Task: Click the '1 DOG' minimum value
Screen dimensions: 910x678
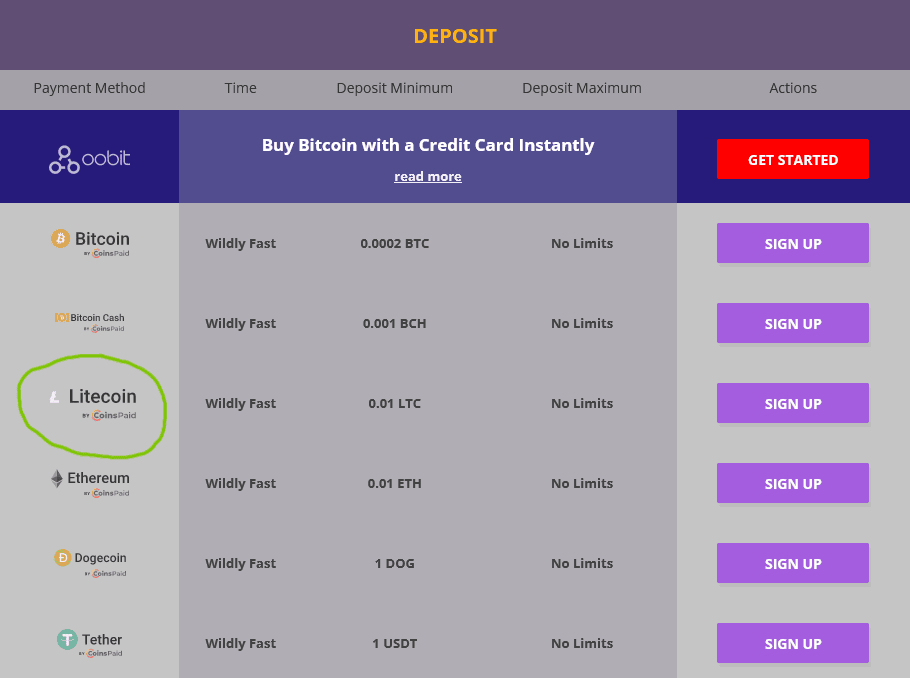Action: tap(395, 564)
